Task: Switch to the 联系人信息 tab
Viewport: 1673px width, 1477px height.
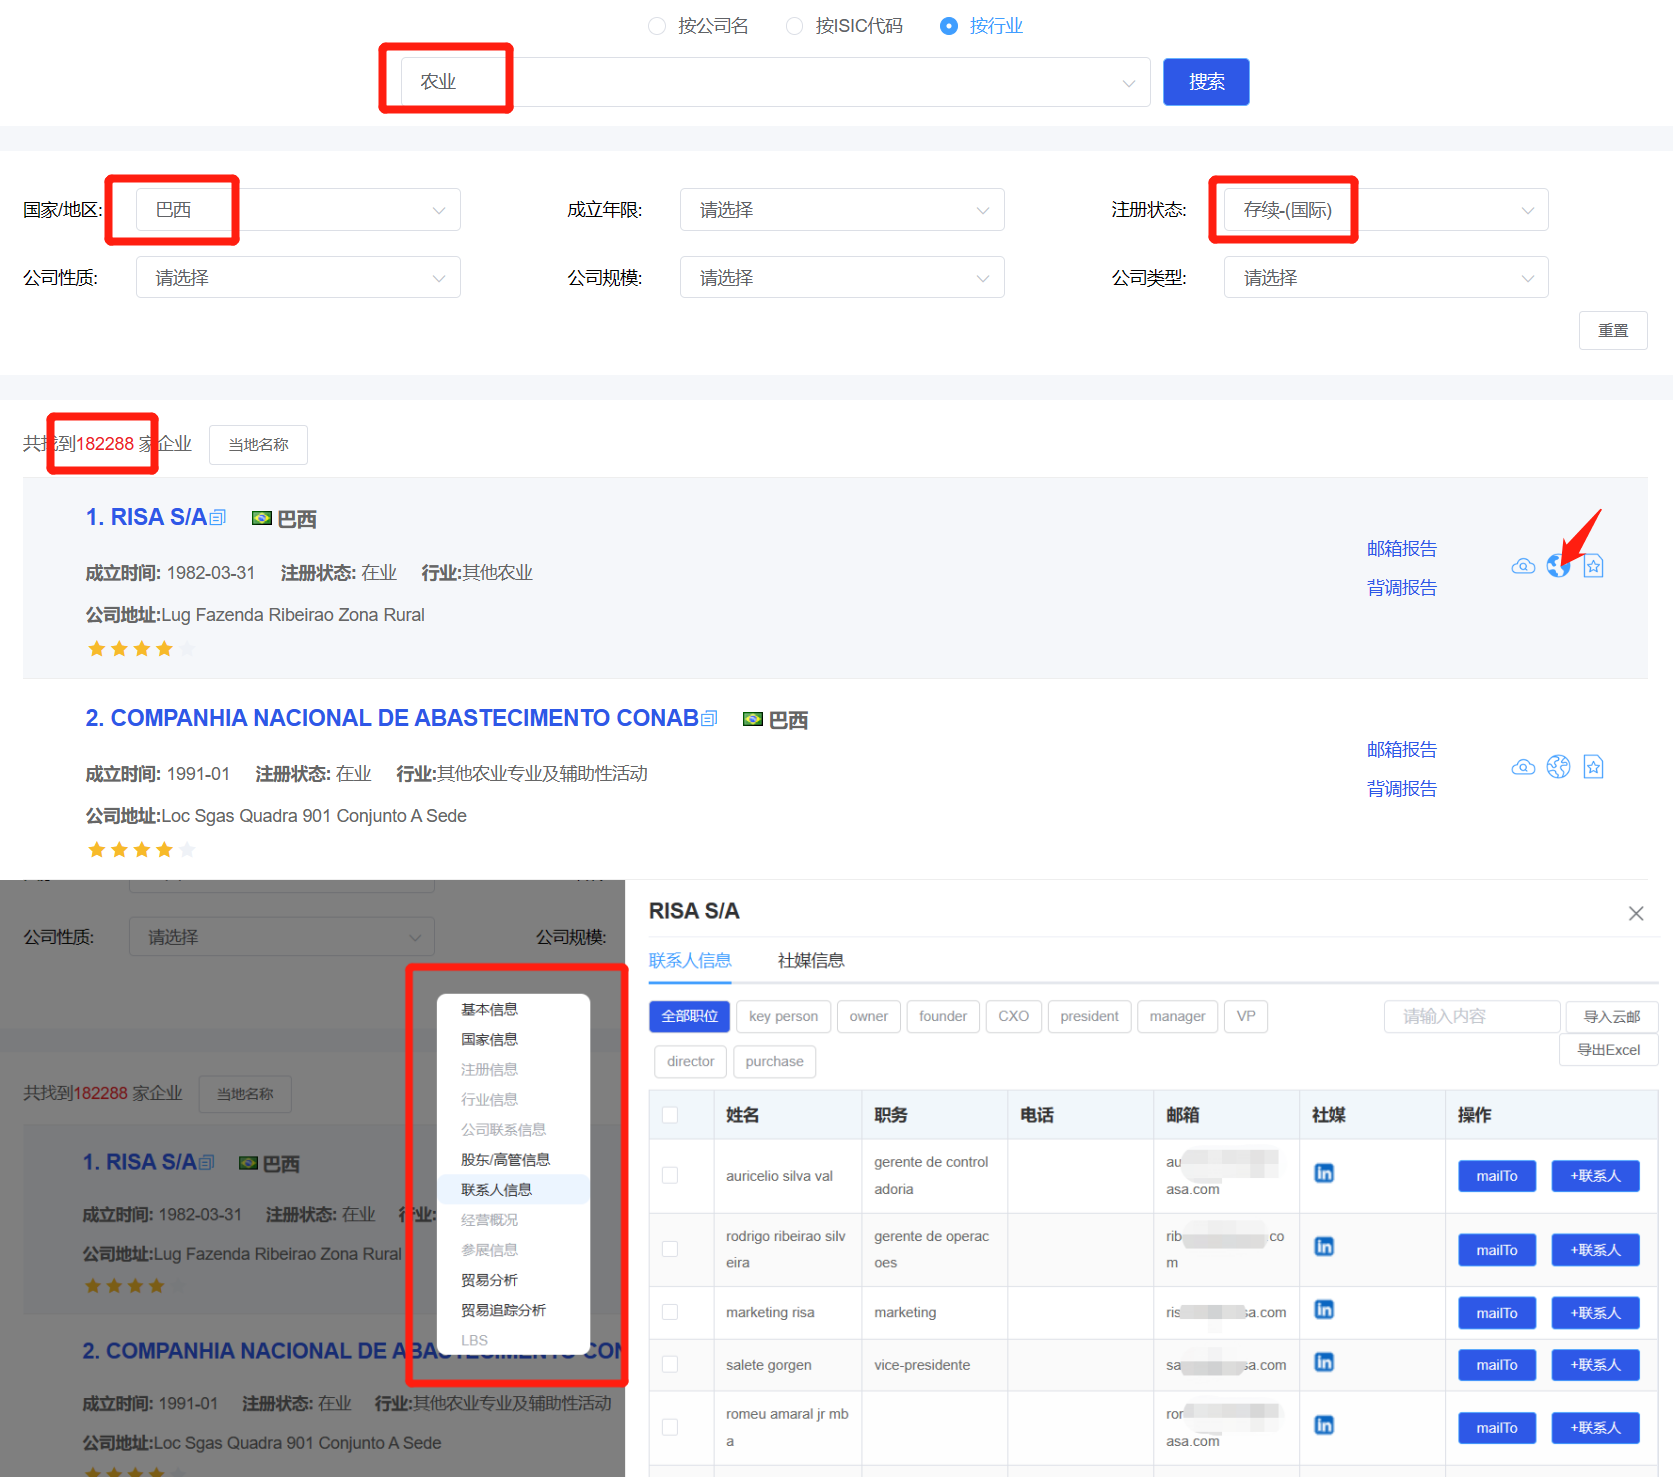Action: coord(690,960)
